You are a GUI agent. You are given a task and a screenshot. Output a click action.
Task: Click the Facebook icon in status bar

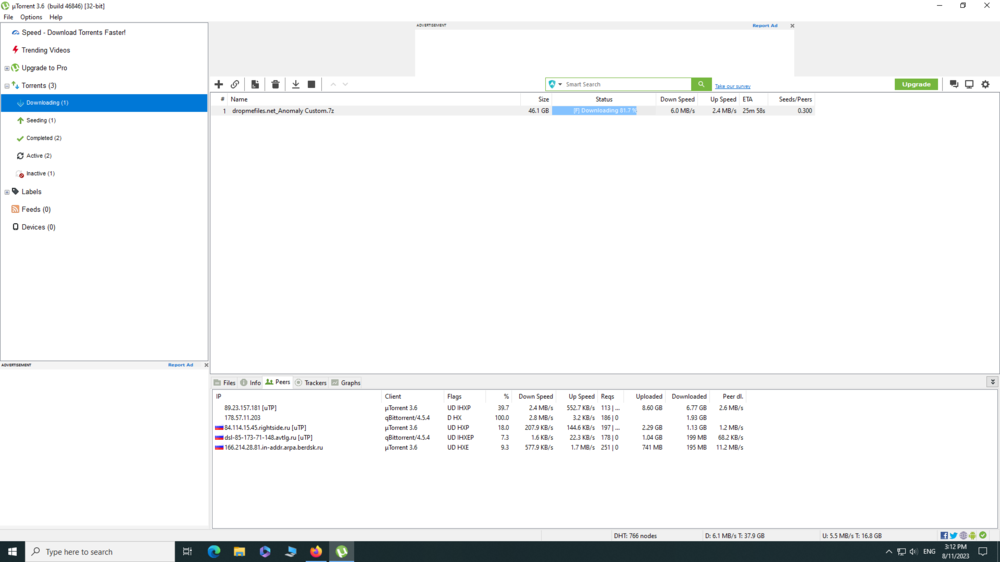(944, 535)
